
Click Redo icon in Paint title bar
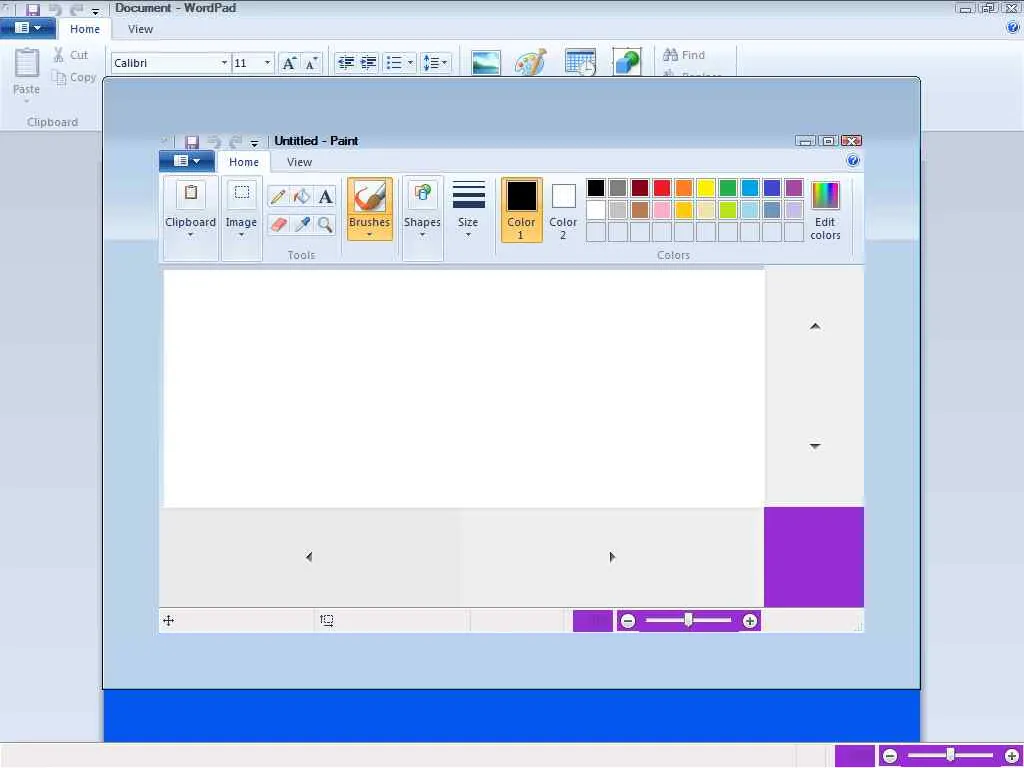pos(236,142)
